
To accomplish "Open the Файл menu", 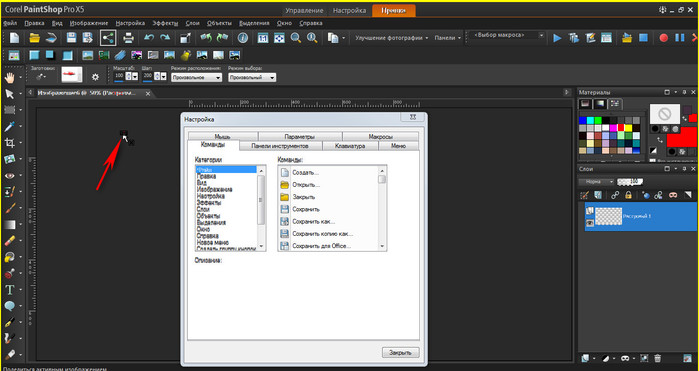I will tap(10, 23).
